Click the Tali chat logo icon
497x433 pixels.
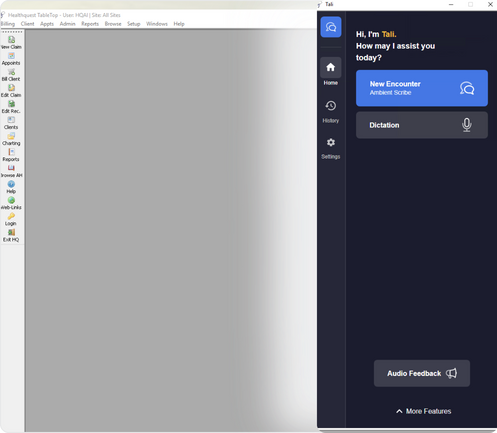pos(331,27)
